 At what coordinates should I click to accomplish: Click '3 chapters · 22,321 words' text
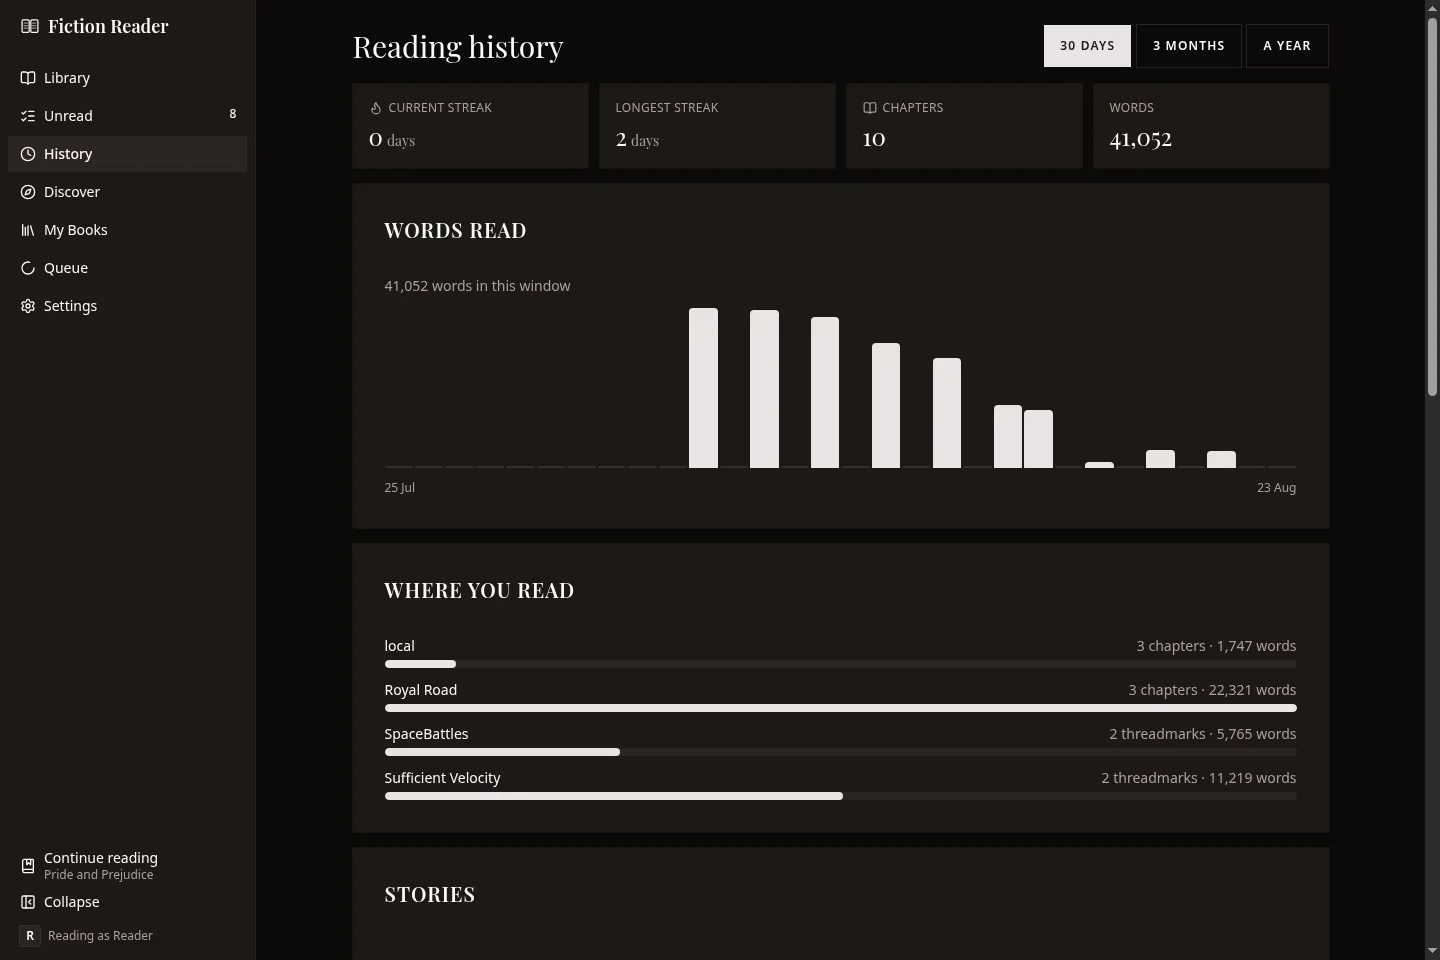point(1212,690)
